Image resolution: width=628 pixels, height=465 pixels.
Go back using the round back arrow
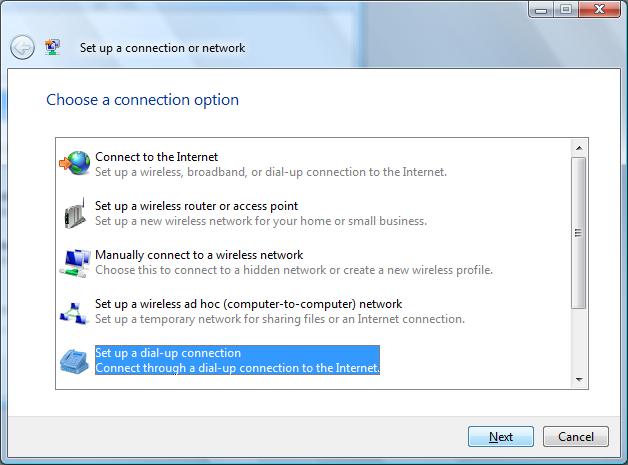[x=22, y=47]
